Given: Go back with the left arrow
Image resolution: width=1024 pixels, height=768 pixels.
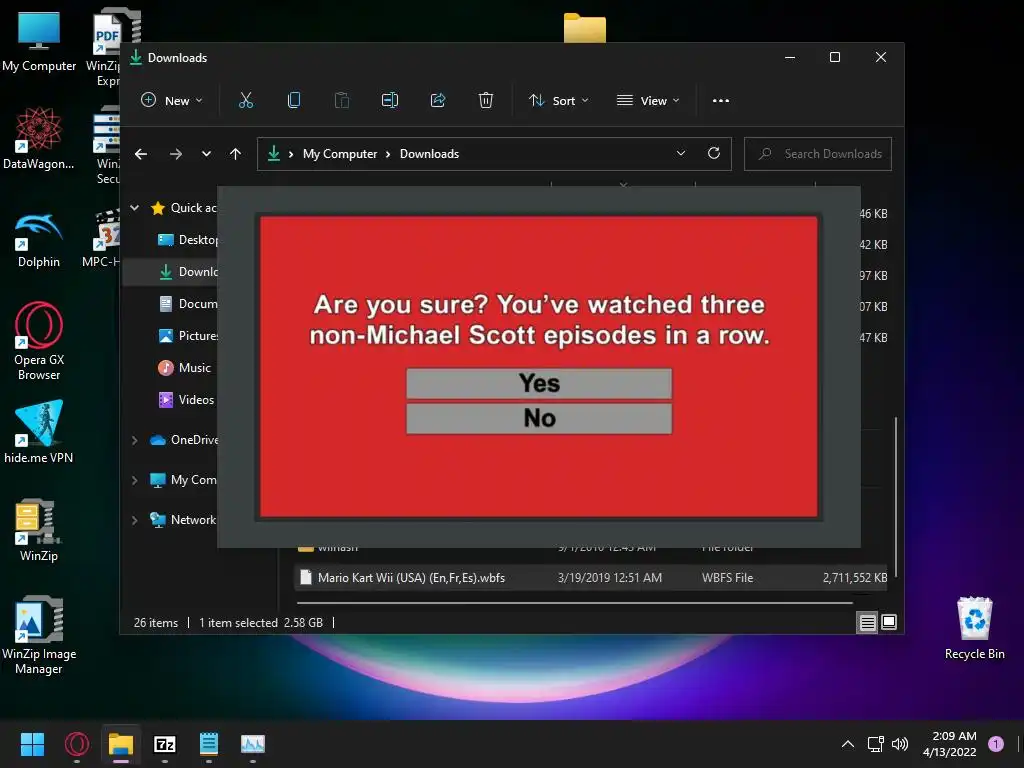Looking at the screenshot, I should (141, 154).
